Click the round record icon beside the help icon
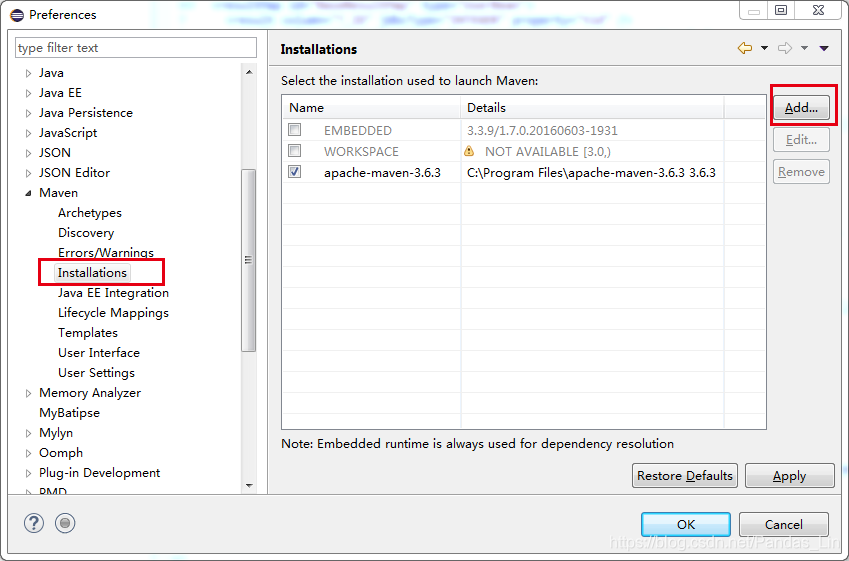 point(65,523)
